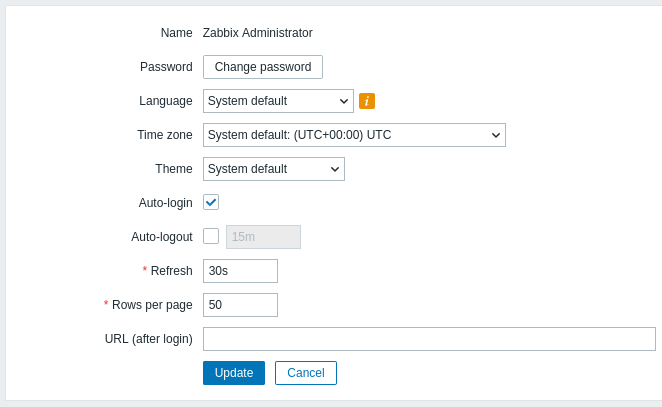The image size is (662, 407).
Task: Click the disabled 15m auto-logout field
Action: tap(263, 237)
